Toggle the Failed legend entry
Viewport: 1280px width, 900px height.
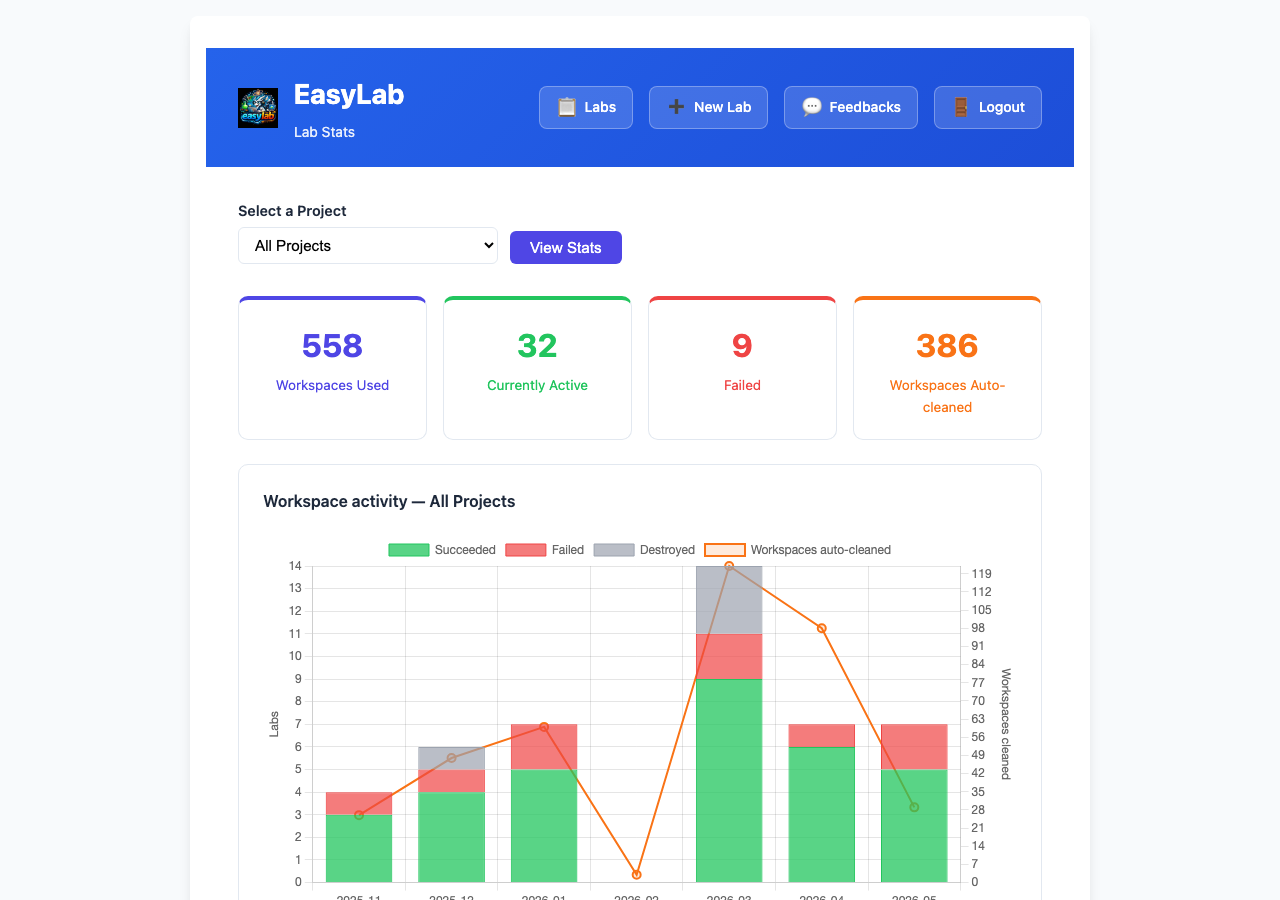(545, 550)
